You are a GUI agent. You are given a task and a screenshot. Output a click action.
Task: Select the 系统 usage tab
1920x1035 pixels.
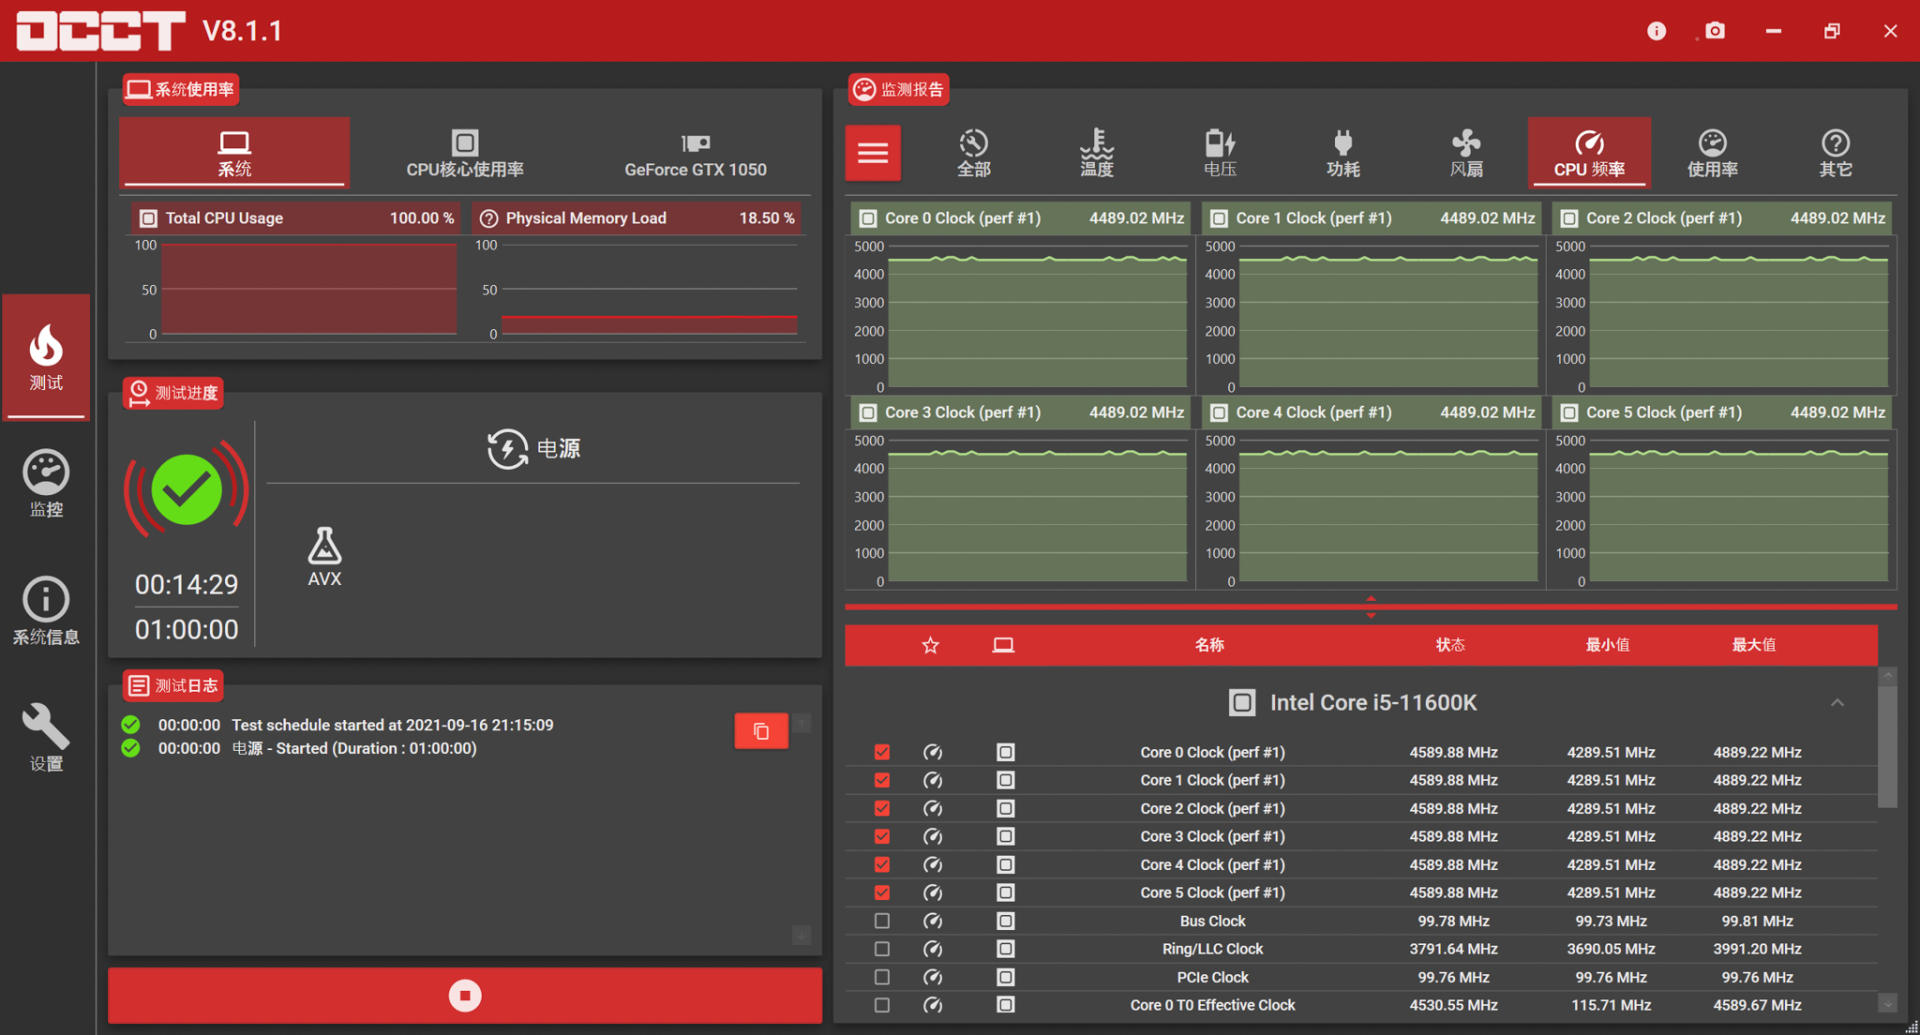pyautogui.click(x=234, y=152)
